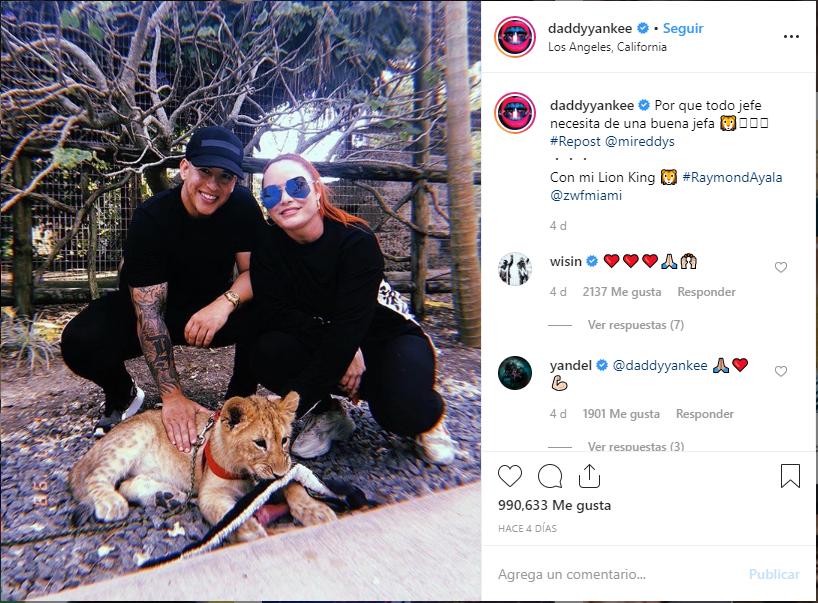Image resolution: width=818 pixels, height=603 pixels.
Task: Open the three-dot options menu
Action: [x=791, y=37]
